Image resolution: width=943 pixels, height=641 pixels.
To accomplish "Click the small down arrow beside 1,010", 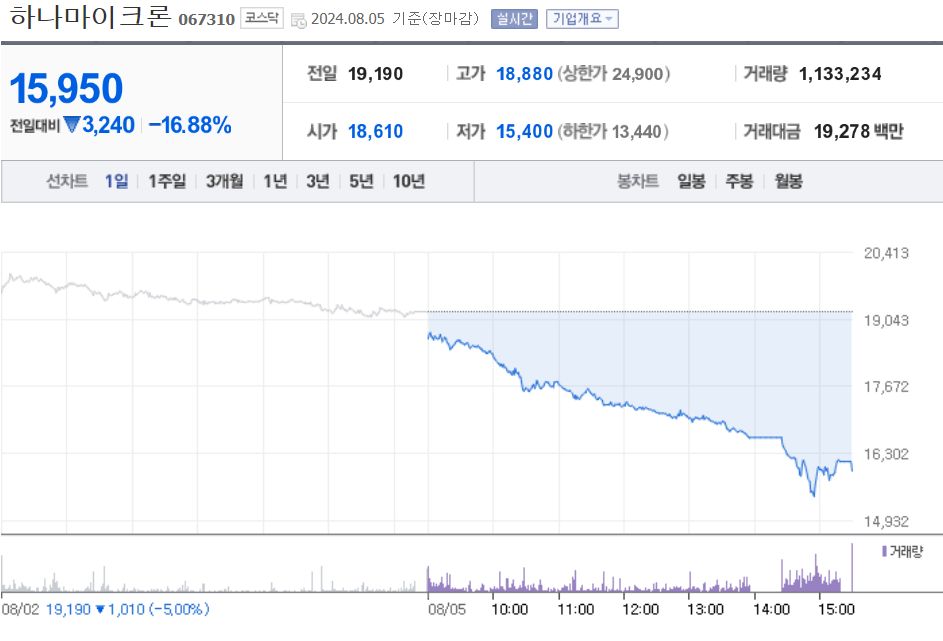I will click(100, 609).
